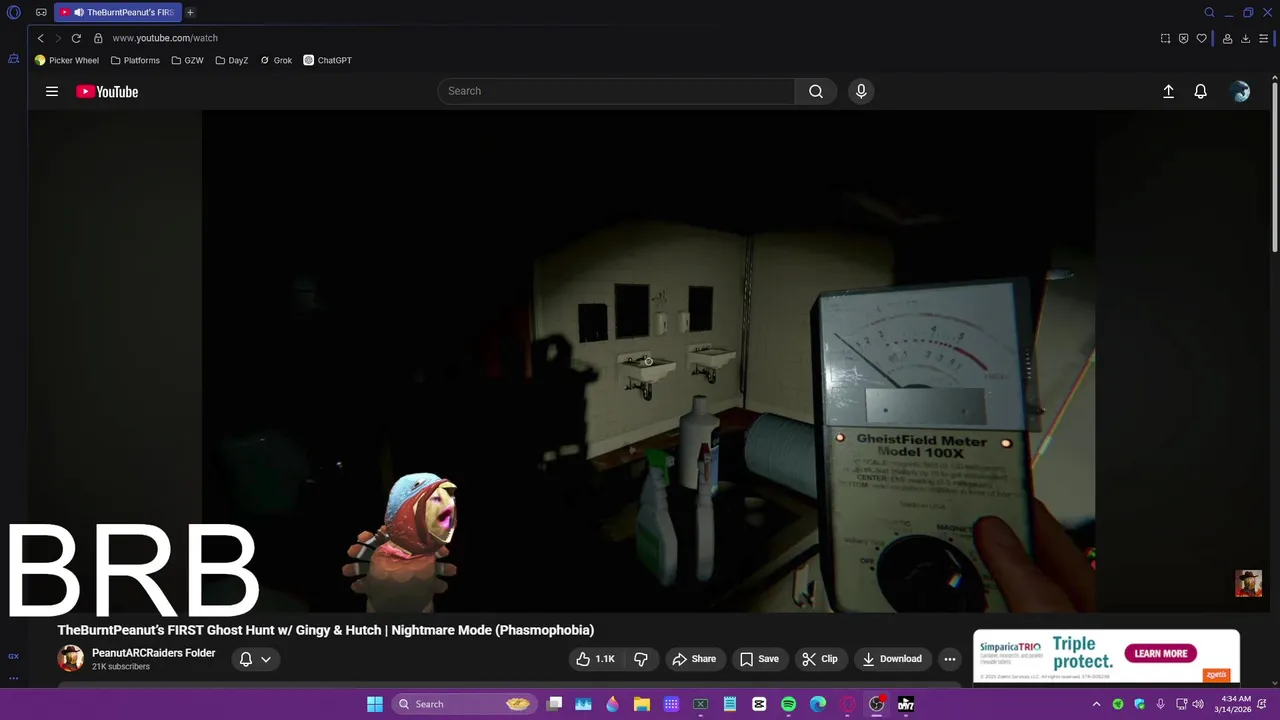Image resolution: width=1280 pixels, height=720 pixels.
Task: Open GX Control in the sidebar
Action: tap(13, 656)
